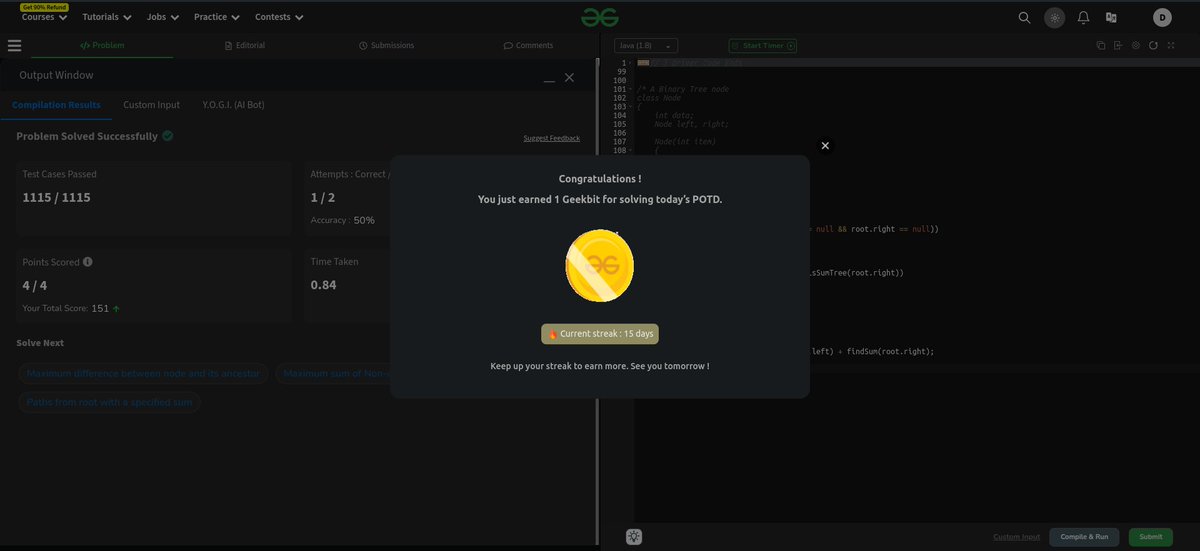This screenshot has width=1200, height=551.
Task: Click the Your Total Score 151 value
Action: point(100,308)
